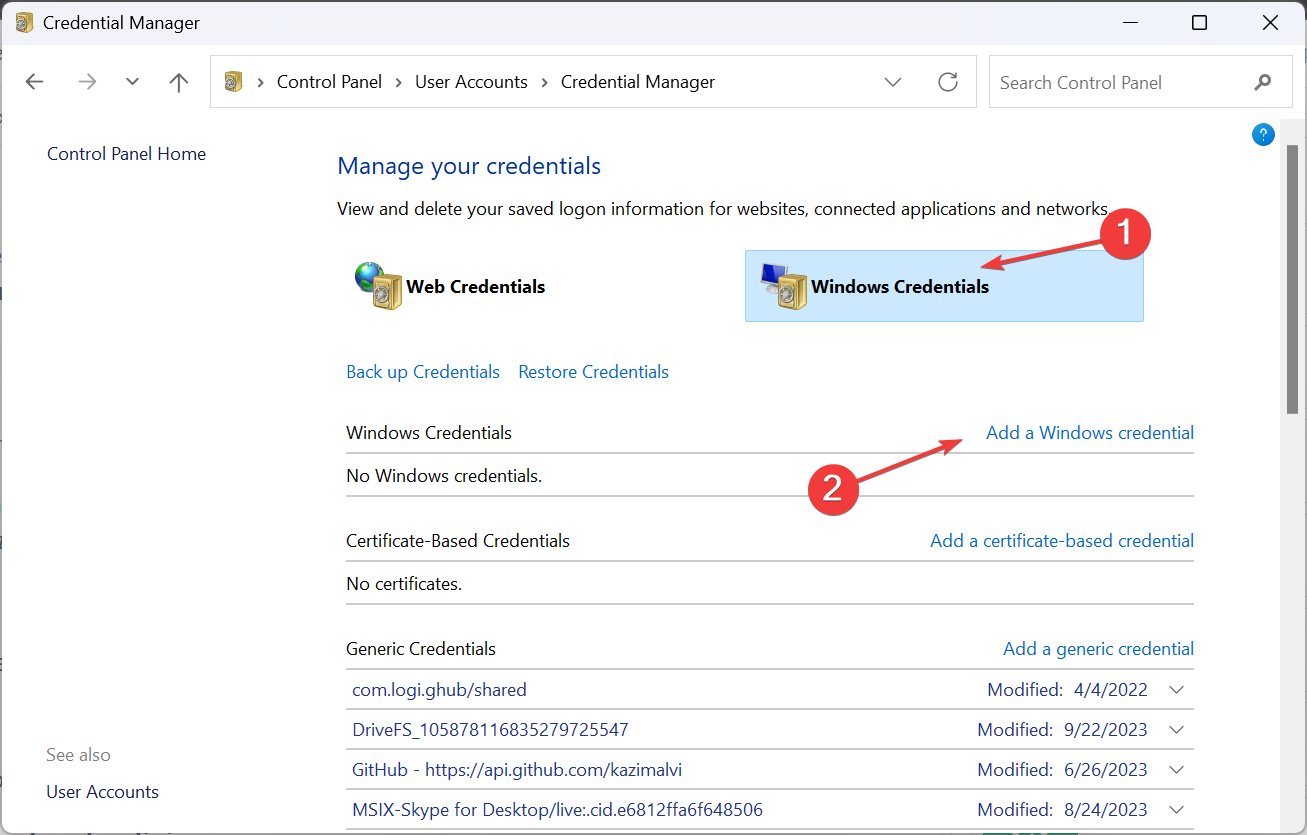Expand the GitHub credential chevron
Image resolution: width=1307 pixels, height=835 pixels.
coord(1176,770)
